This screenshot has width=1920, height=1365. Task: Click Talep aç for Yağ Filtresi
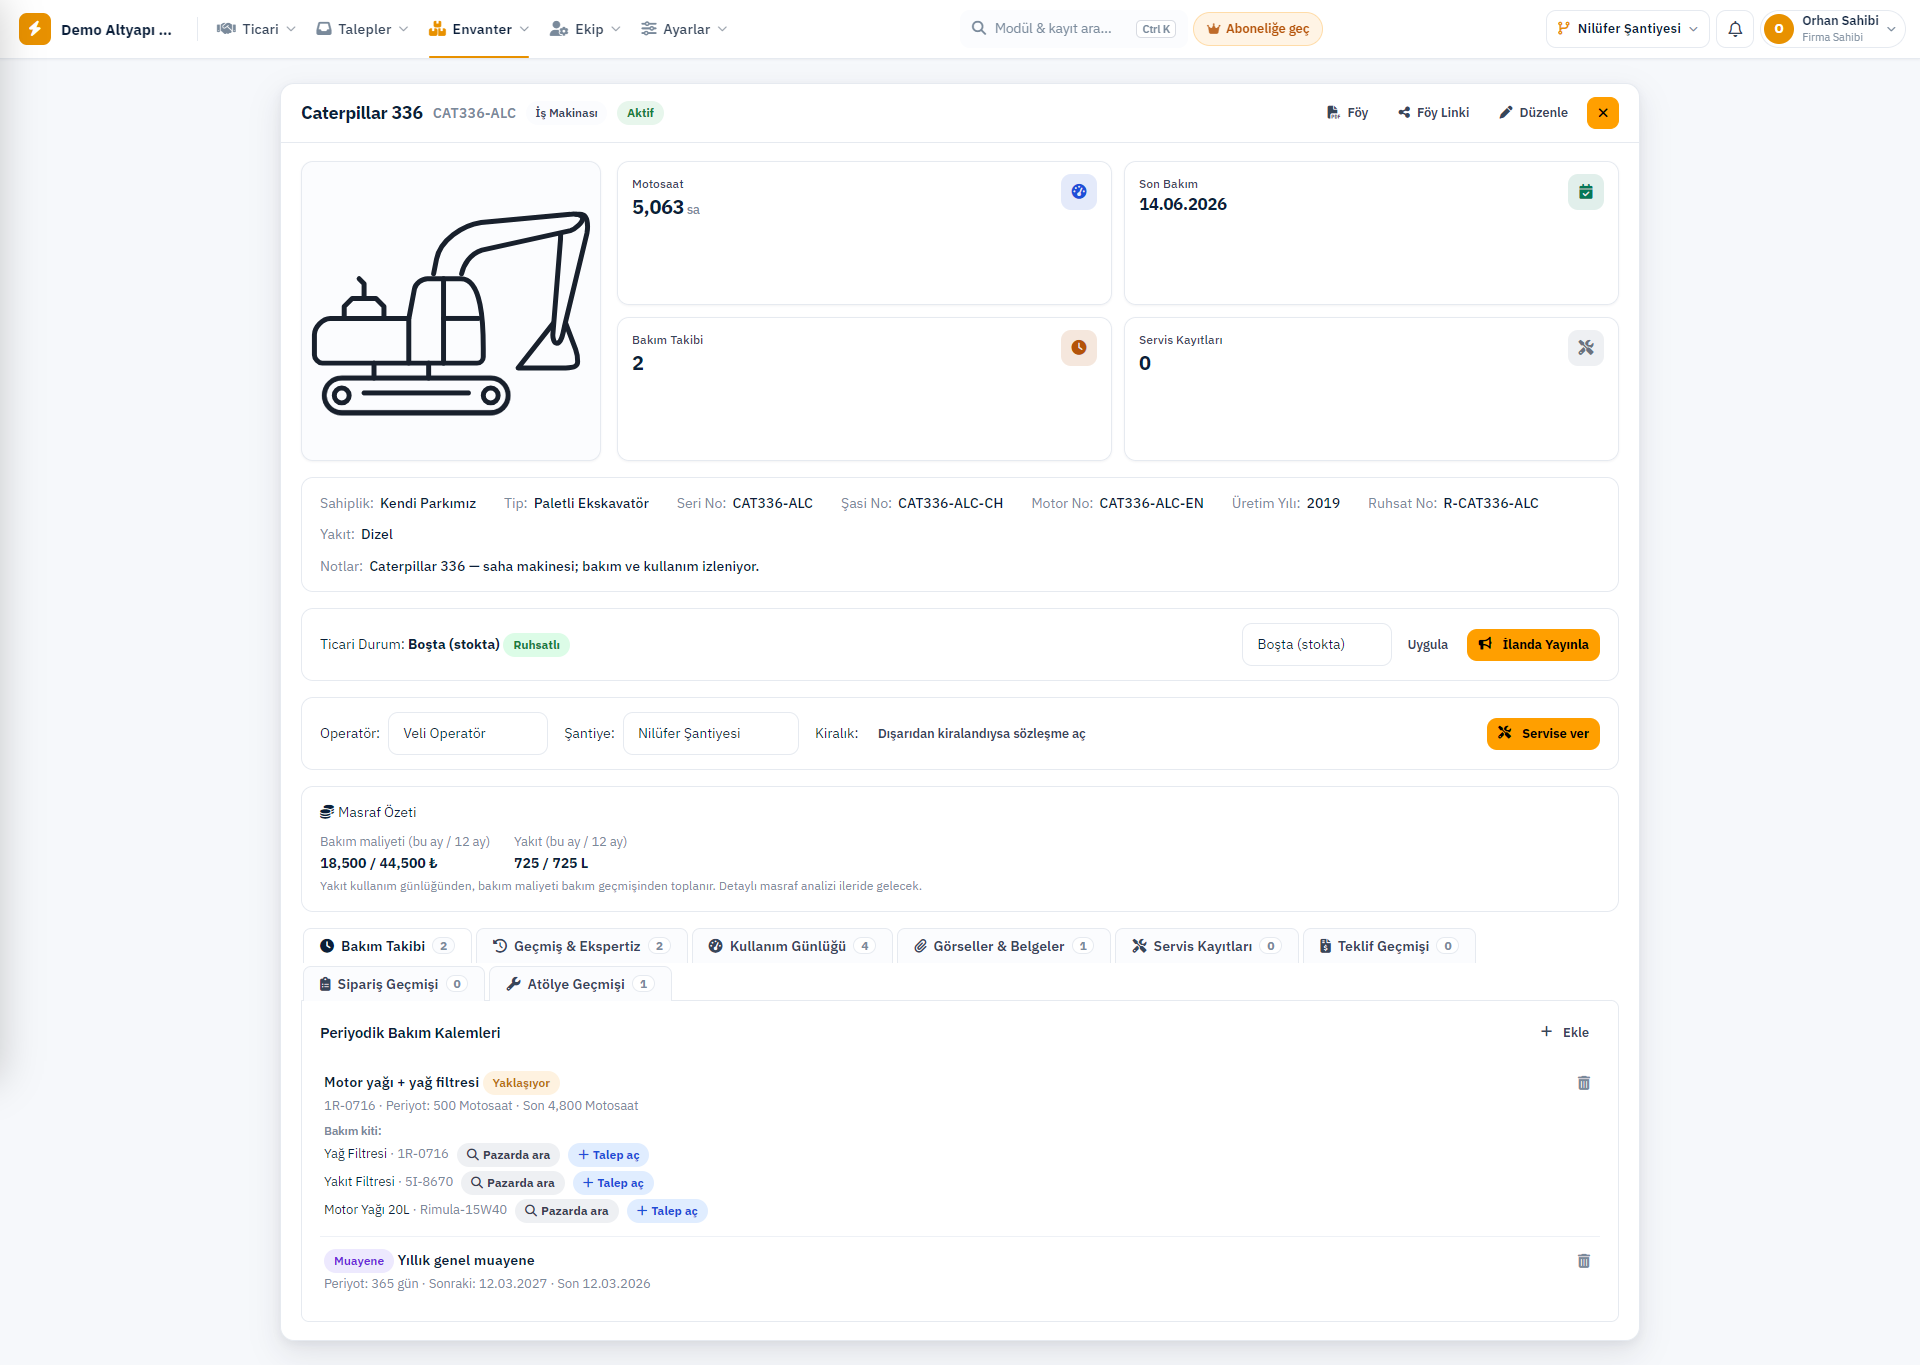pyautogui.click(x=608, y=1155)
